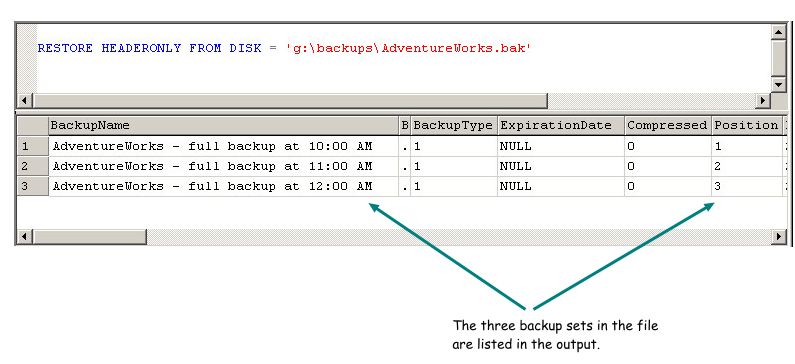This screenshot has height=364, width=795.
Task: Click Compressed value 0 in 12:00 AM row
Action: [x=668, y=187]
